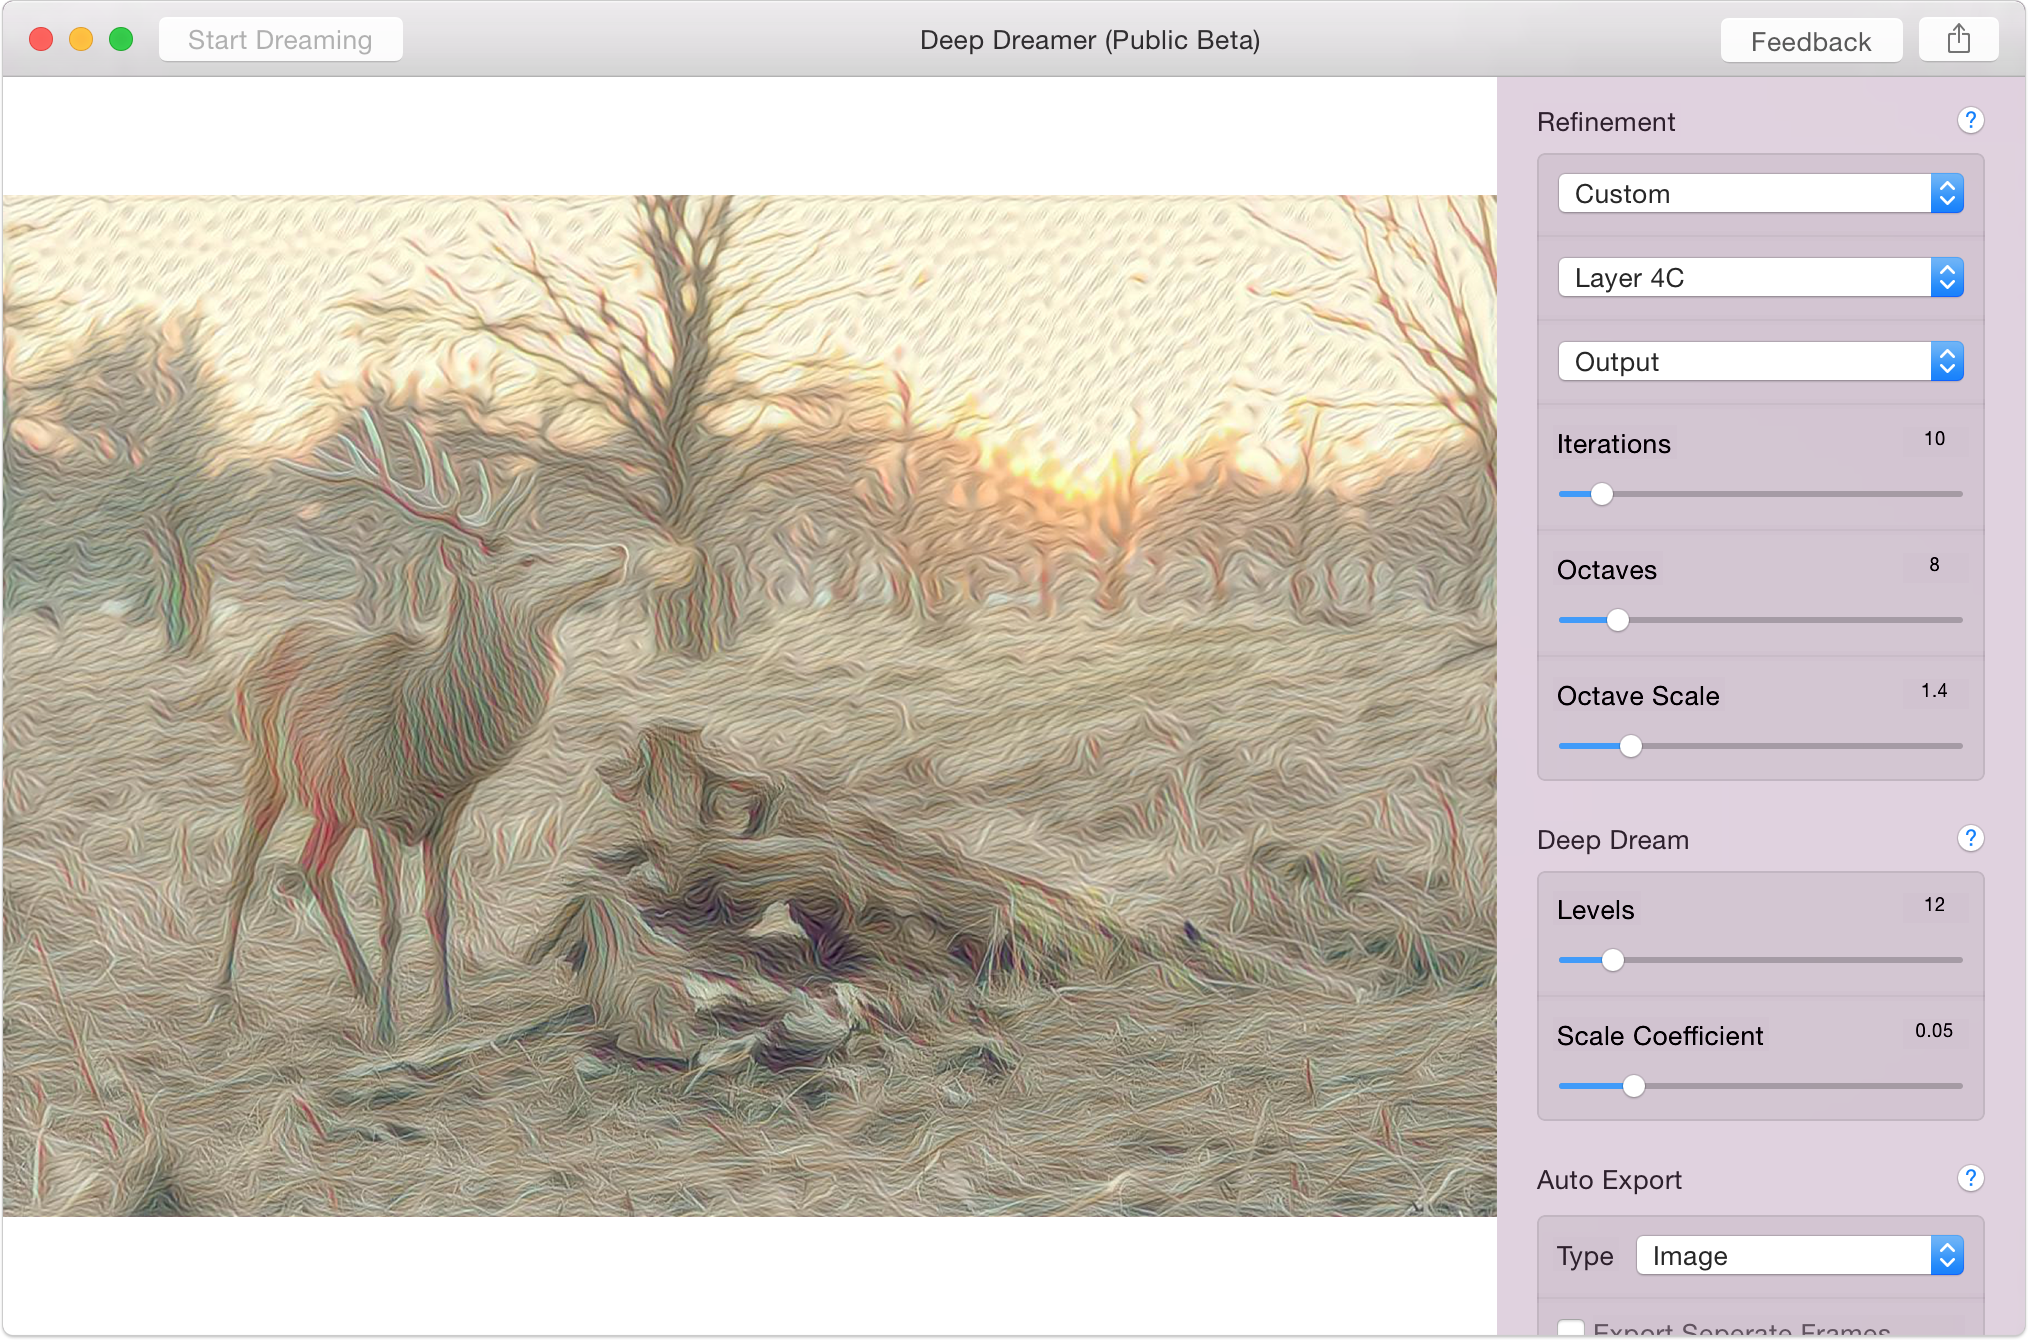Click the Iterations slider knob
The image size is (2028, 1340).
(1601, 494)
